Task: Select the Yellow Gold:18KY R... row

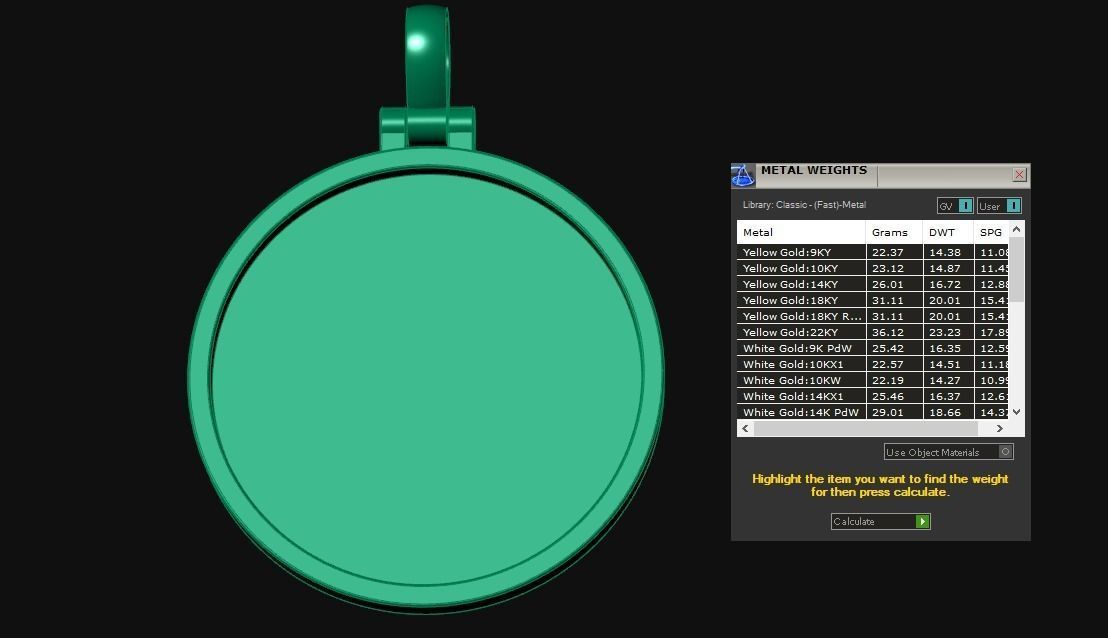Action: [873, 317]
